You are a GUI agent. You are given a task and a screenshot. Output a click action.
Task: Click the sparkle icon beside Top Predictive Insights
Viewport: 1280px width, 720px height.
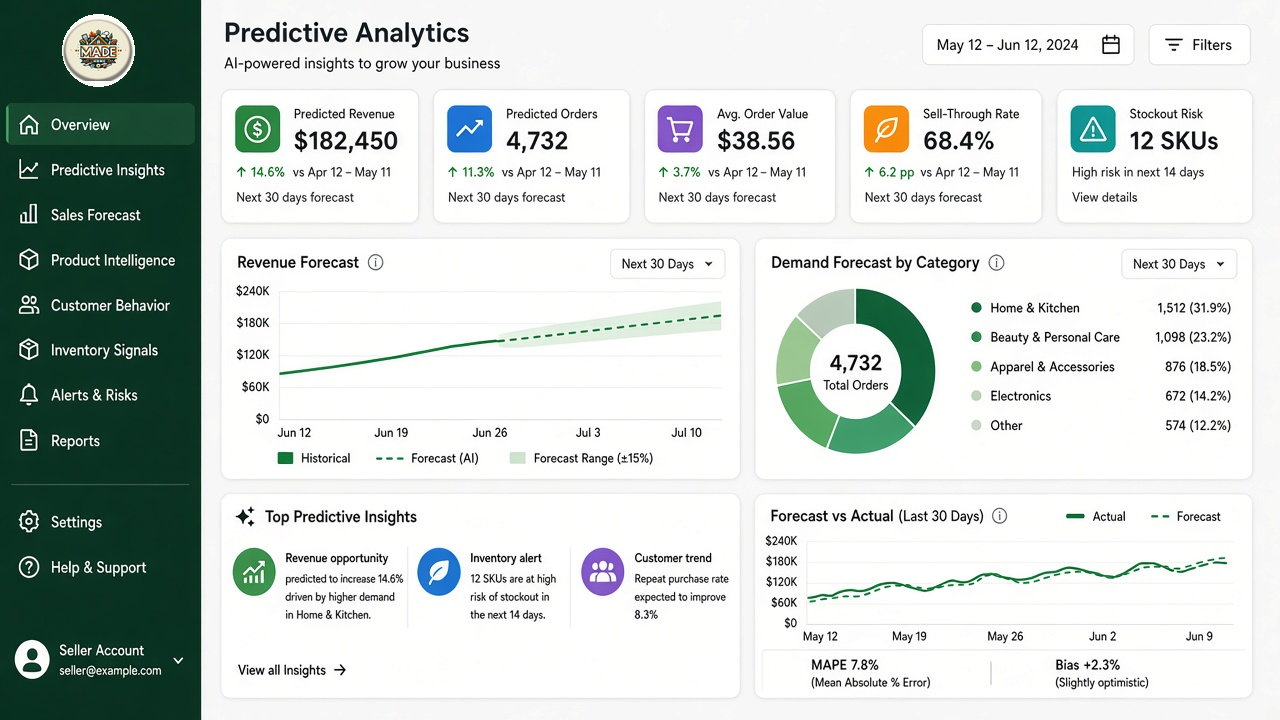(244, 517)
